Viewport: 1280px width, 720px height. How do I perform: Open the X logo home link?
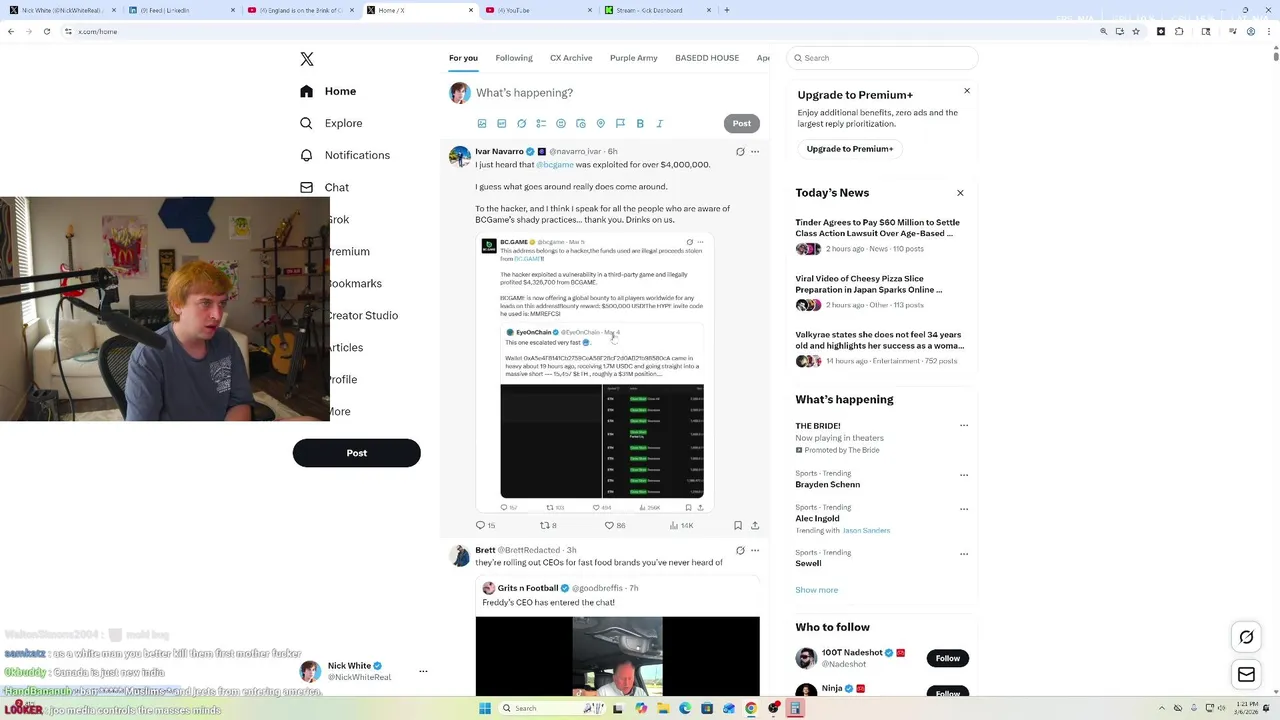coord(307,59)
